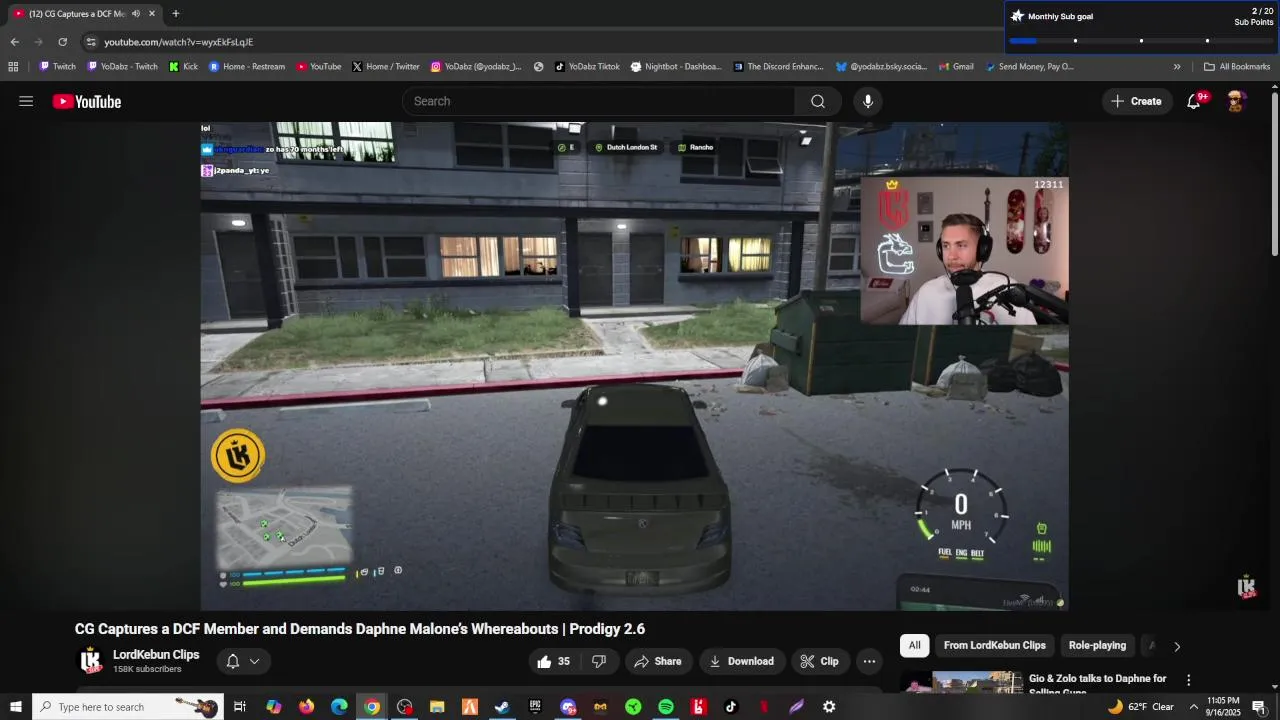
Task: Show next filter chips arrow
Action: click(1177, 646)
